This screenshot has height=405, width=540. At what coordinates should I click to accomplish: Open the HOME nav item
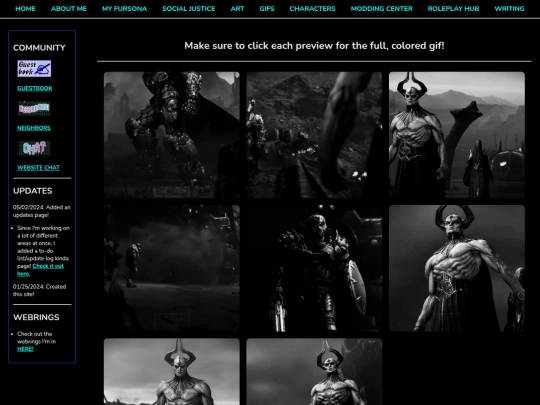click(x=25, y=9)
